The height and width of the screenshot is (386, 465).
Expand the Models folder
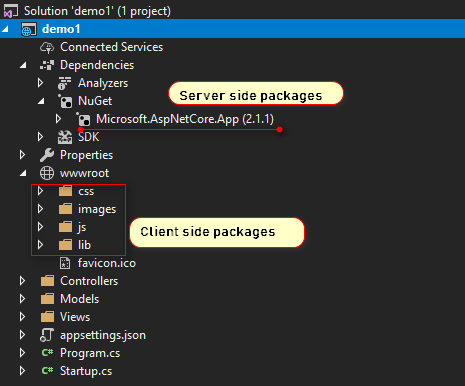[x=22, y=299]
